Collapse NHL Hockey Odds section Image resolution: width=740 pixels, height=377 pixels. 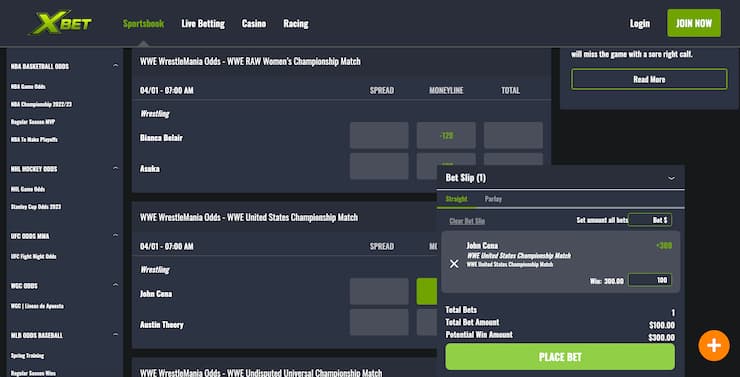point(116,168)
